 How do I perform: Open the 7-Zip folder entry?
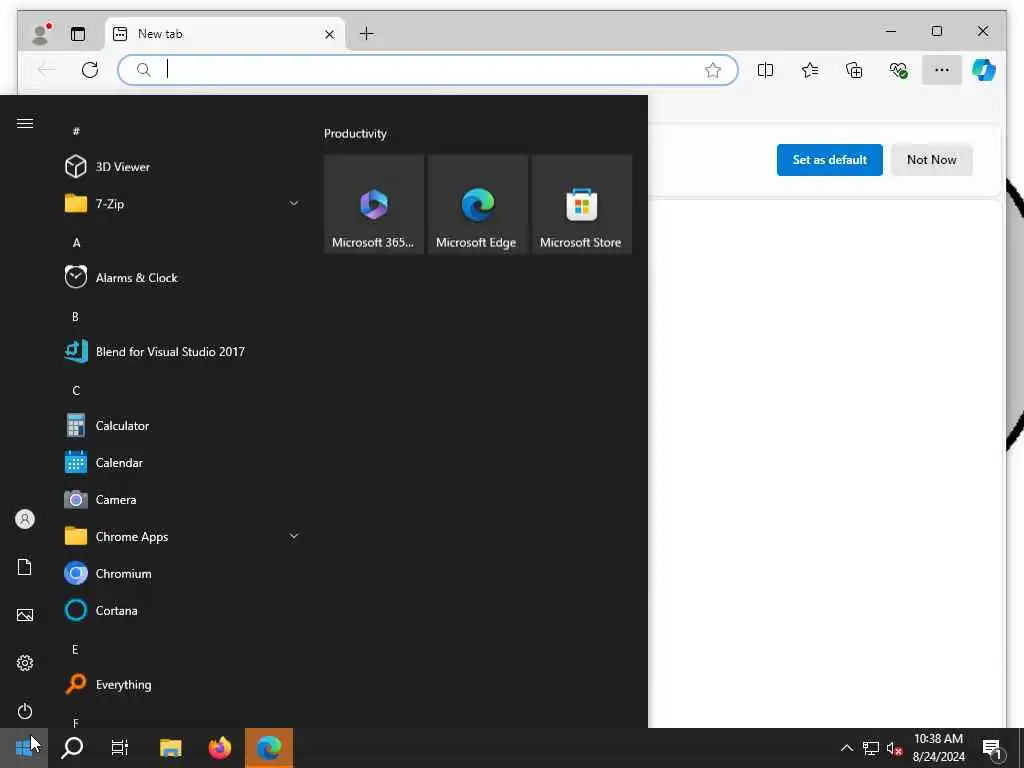click(x=183, y=204)
